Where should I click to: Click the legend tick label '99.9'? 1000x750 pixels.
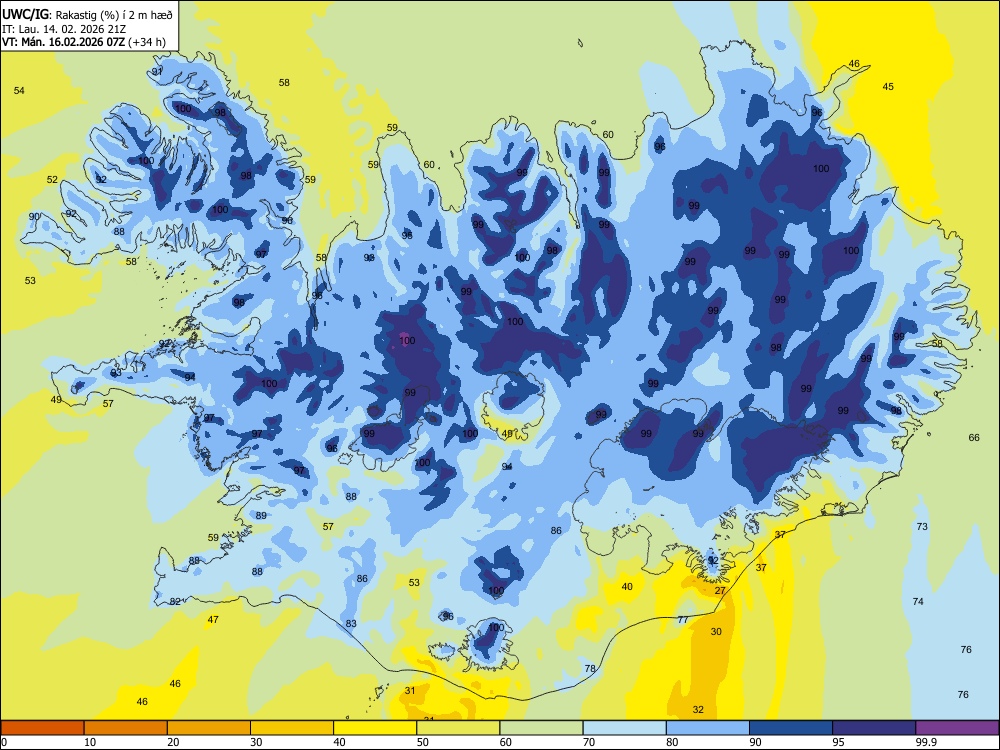[926, 742]
